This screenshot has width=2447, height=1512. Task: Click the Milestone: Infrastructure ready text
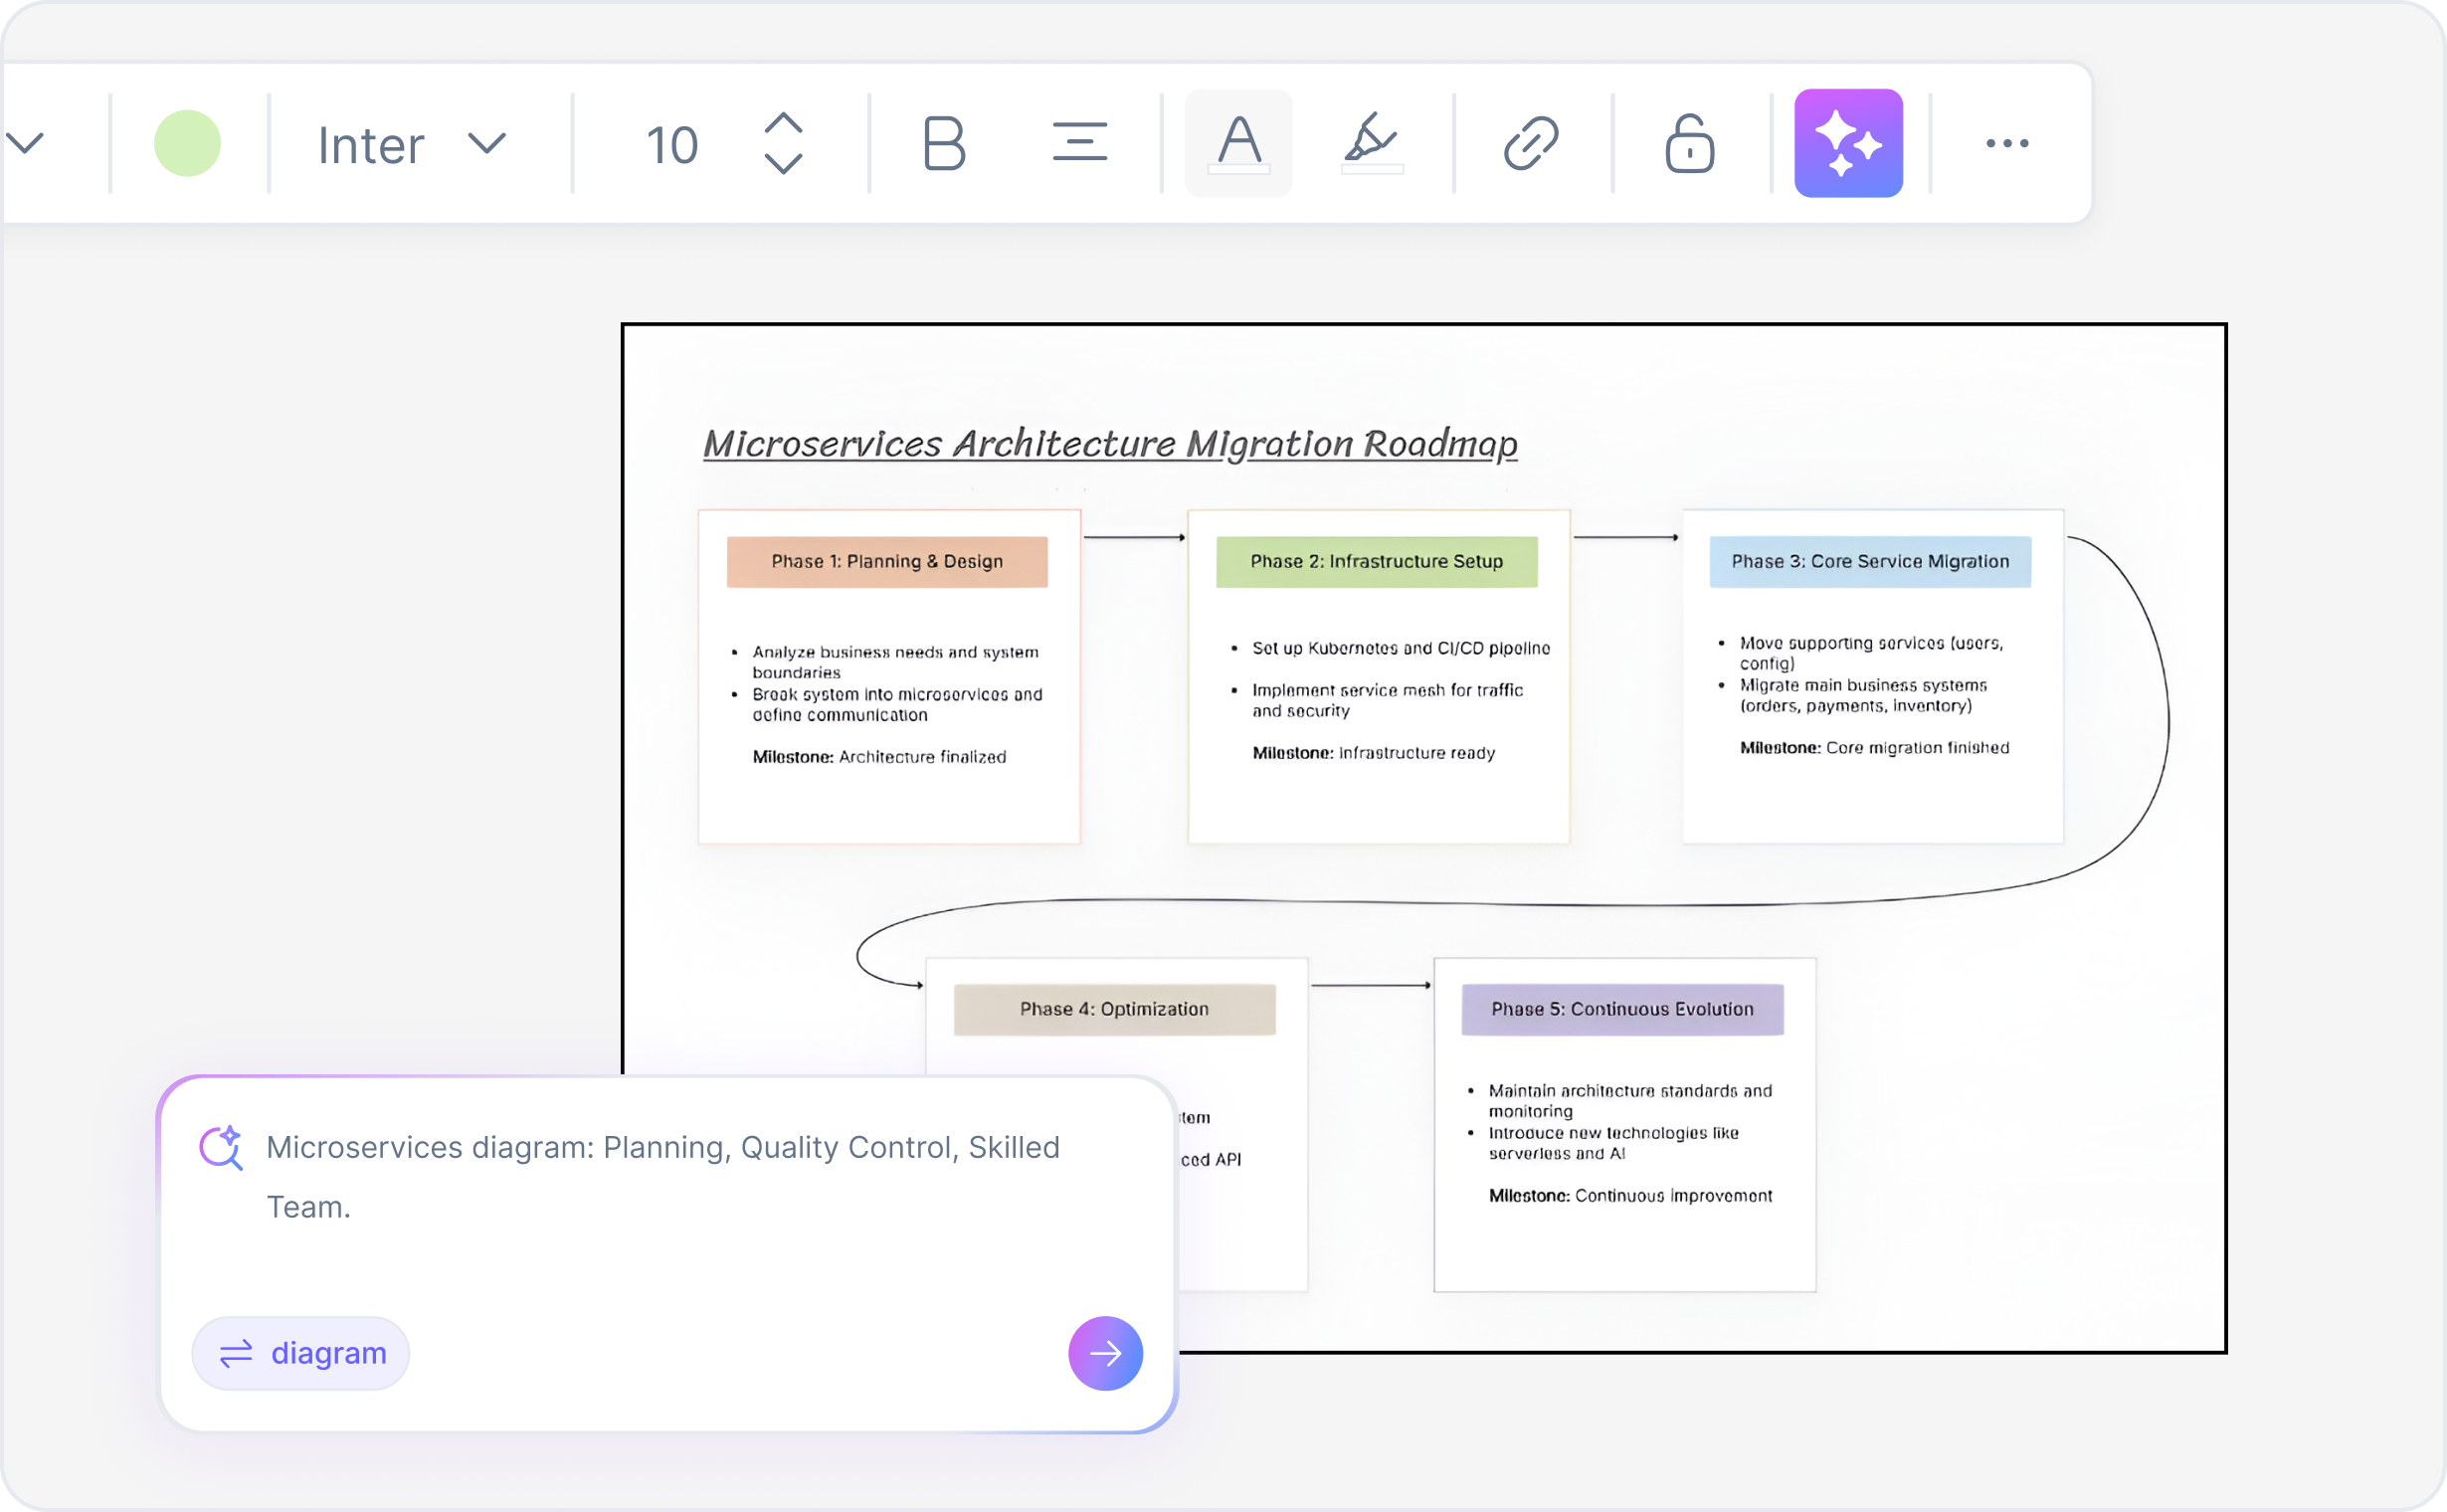pyautogui.click(x=1374, y=753)
